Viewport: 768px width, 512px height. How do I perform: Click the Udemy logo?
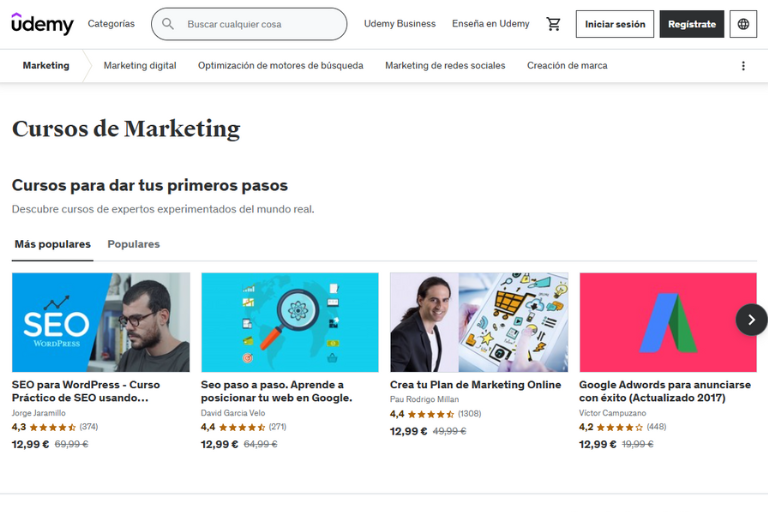[x=43, y=24]
